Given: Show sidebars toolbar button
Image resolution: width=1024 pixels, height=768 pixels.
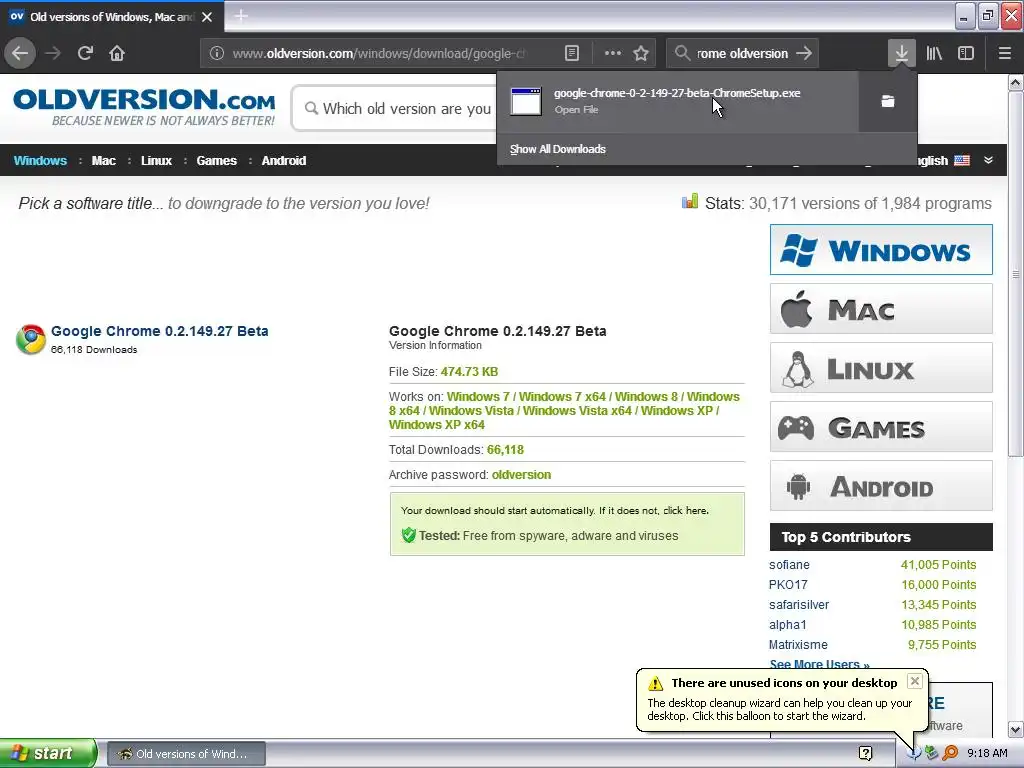Looking at the screenshot, I should 966,53.
